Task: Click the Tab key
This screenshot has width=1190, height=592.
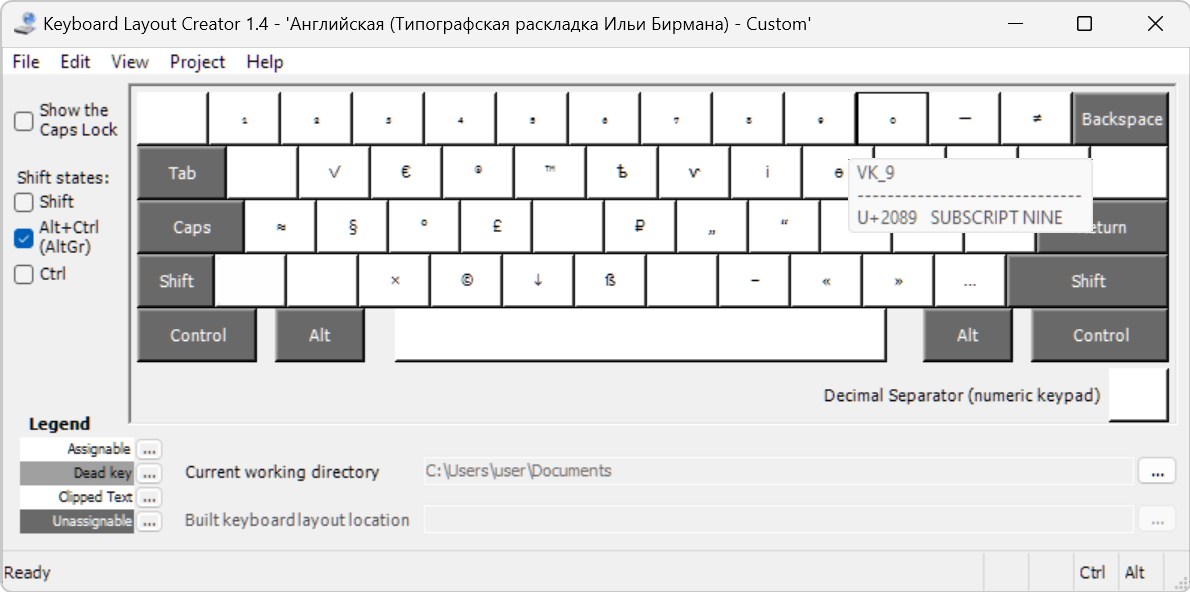Action: pyautogui.click(x=182, y=173)
